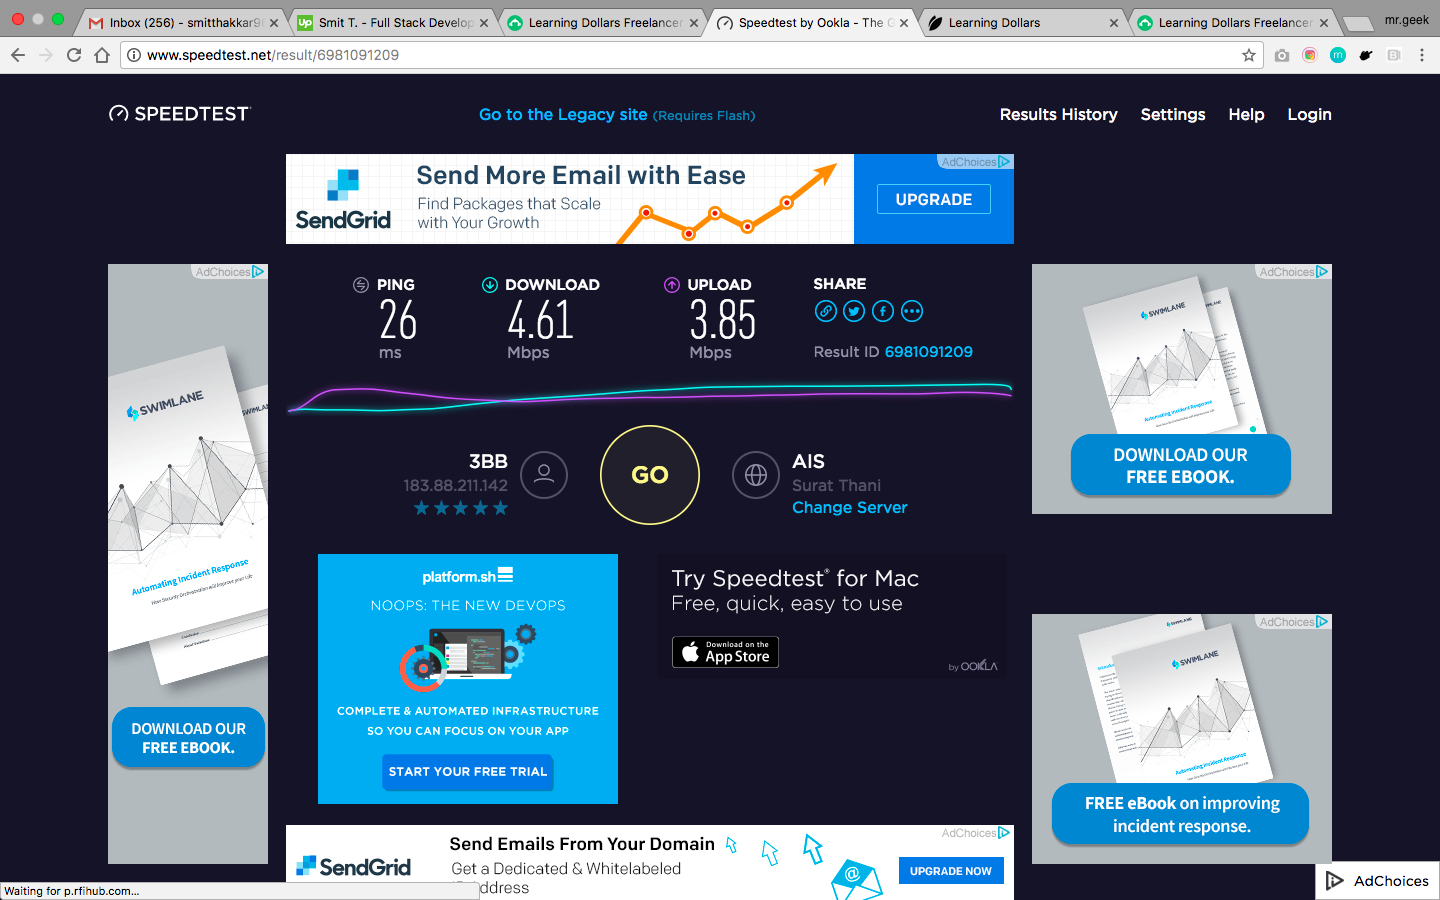The height and width of the screenshot is (900, 1440).
Task: Go to the Legacy site link
Action: [563, 114]
